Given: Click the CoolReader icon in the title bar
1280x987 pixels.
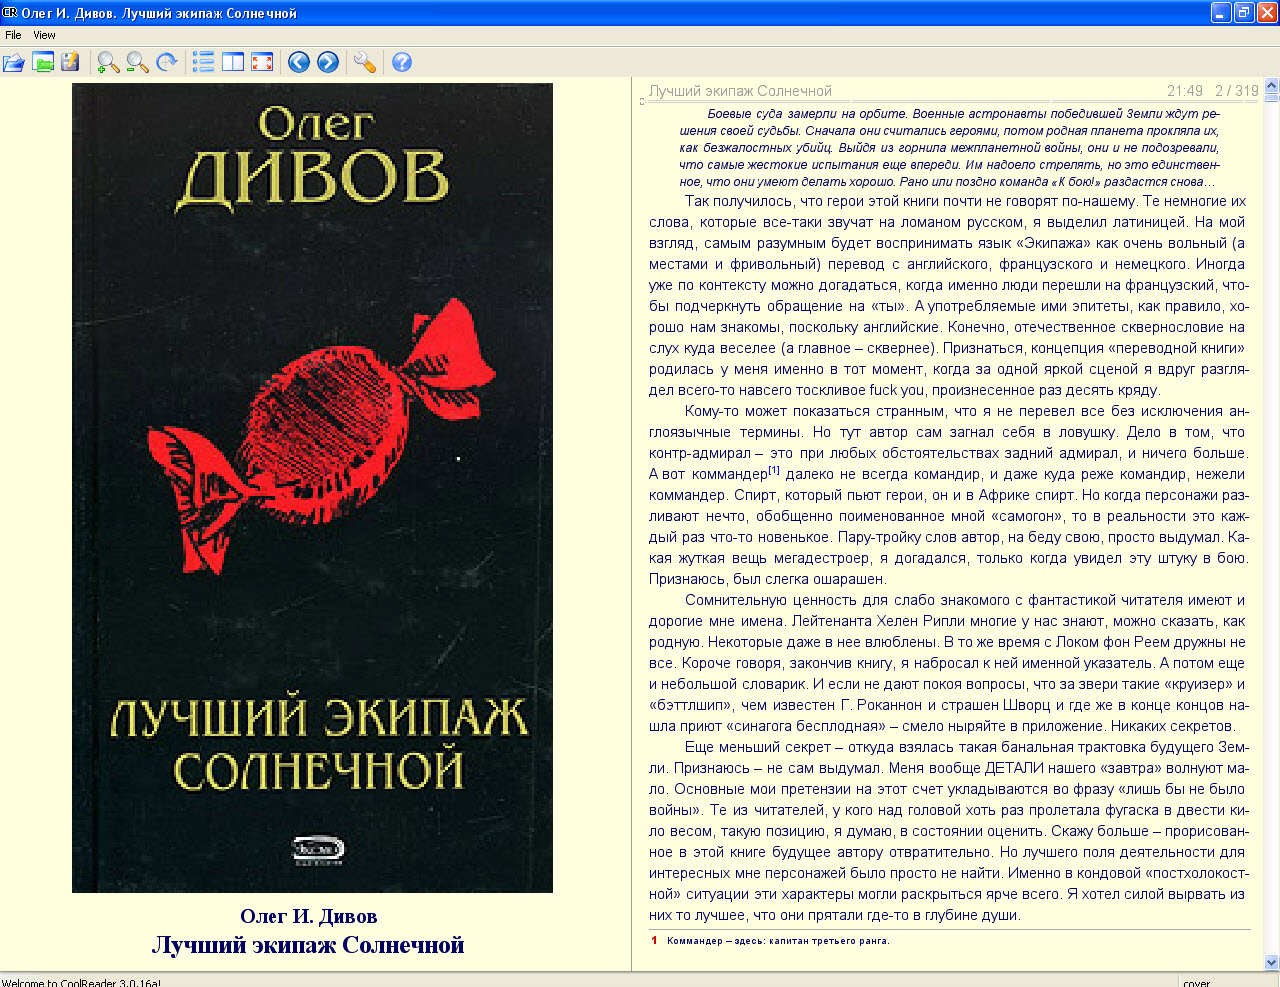Looking at the screenshot, I should pos(10,13).
